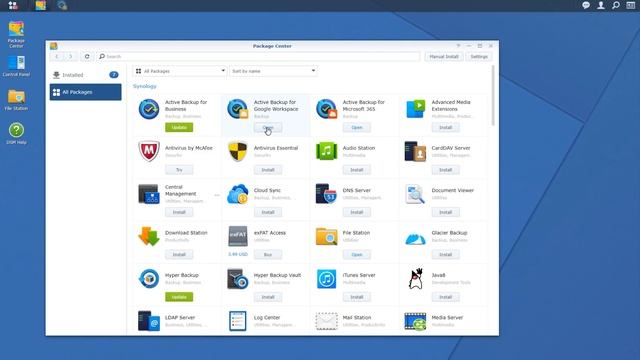The image size is (640, 360).
Task: Install Cloud Sync
Action: (268, 212)
